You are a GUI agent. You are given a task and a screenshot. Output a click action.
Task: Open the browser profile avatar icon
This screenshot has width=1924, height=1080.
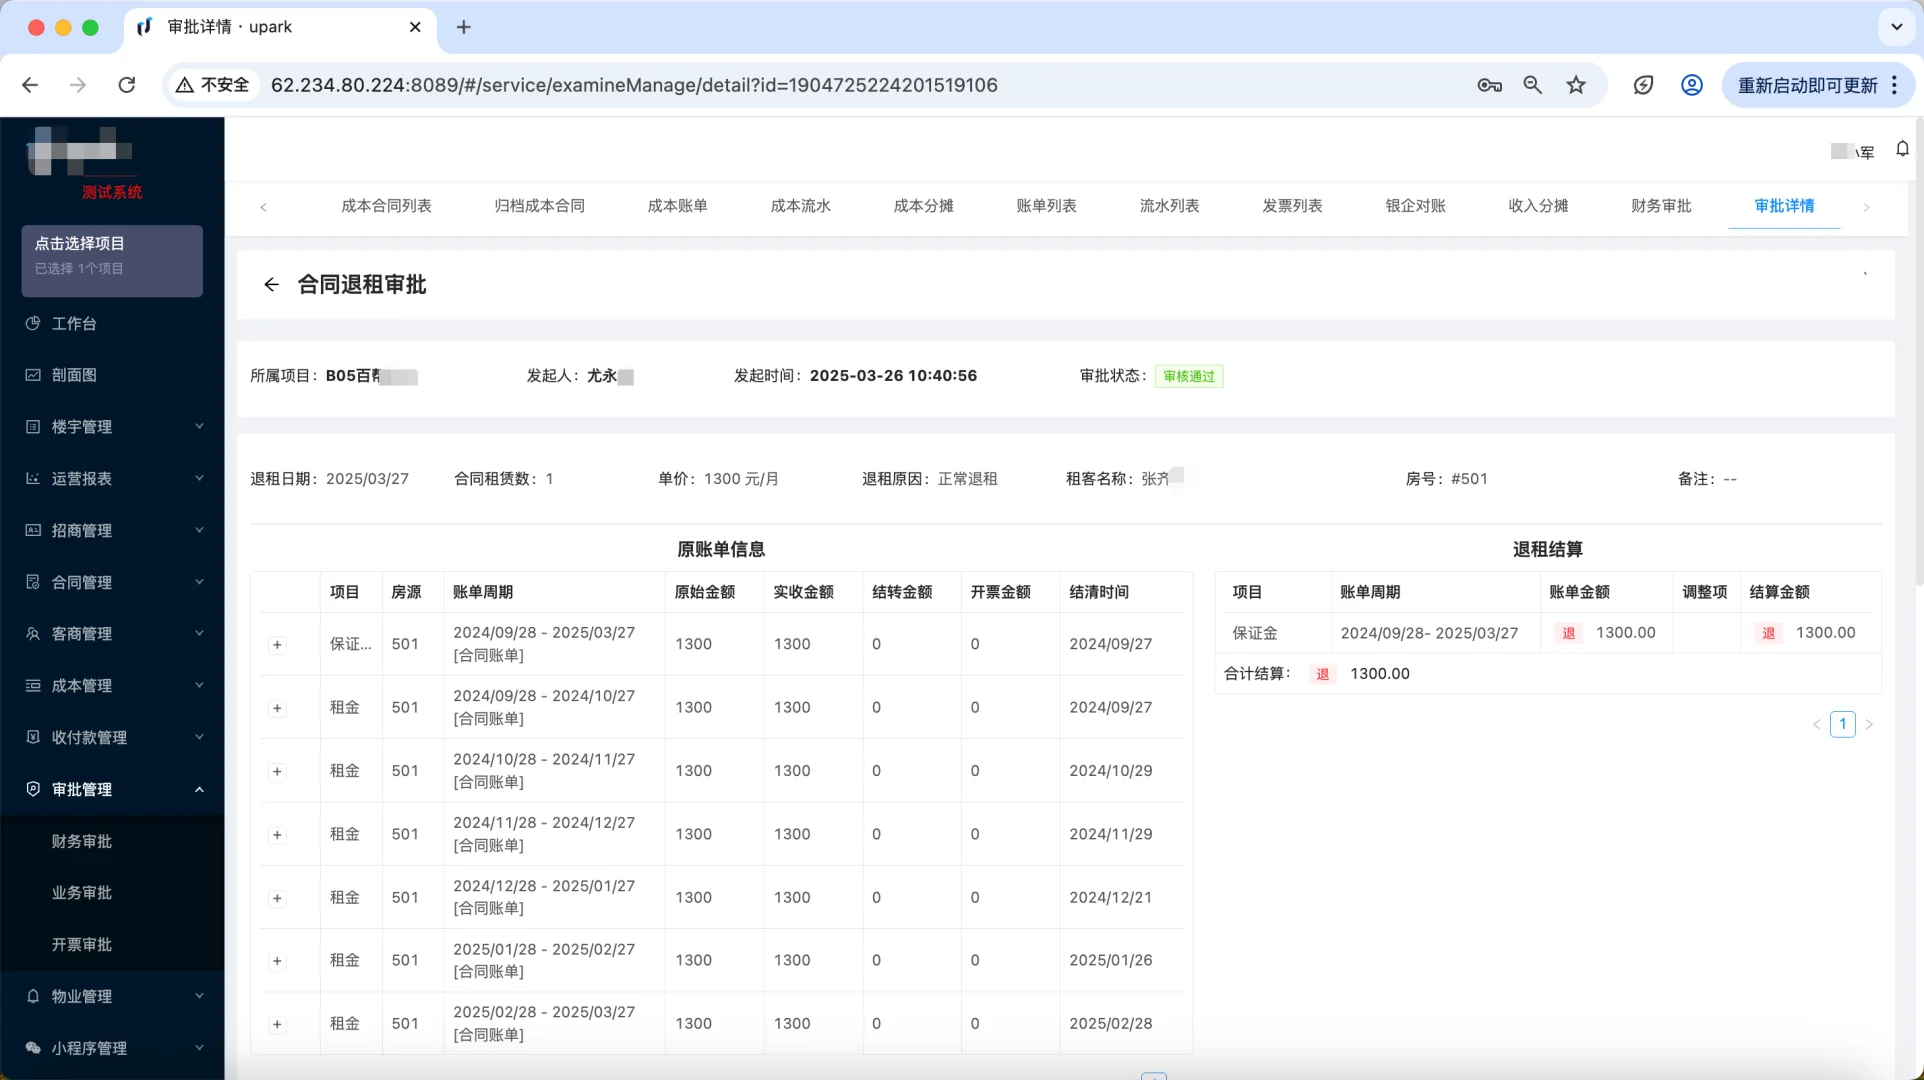(1690, 85)
